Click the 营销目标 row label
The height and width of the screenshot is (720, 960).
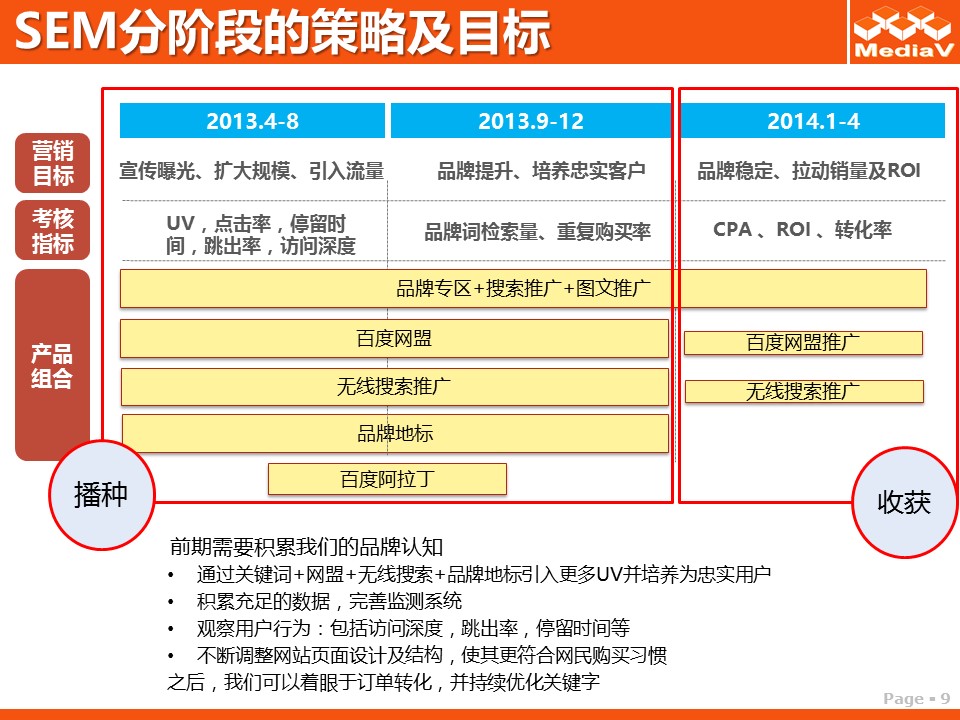52,164
